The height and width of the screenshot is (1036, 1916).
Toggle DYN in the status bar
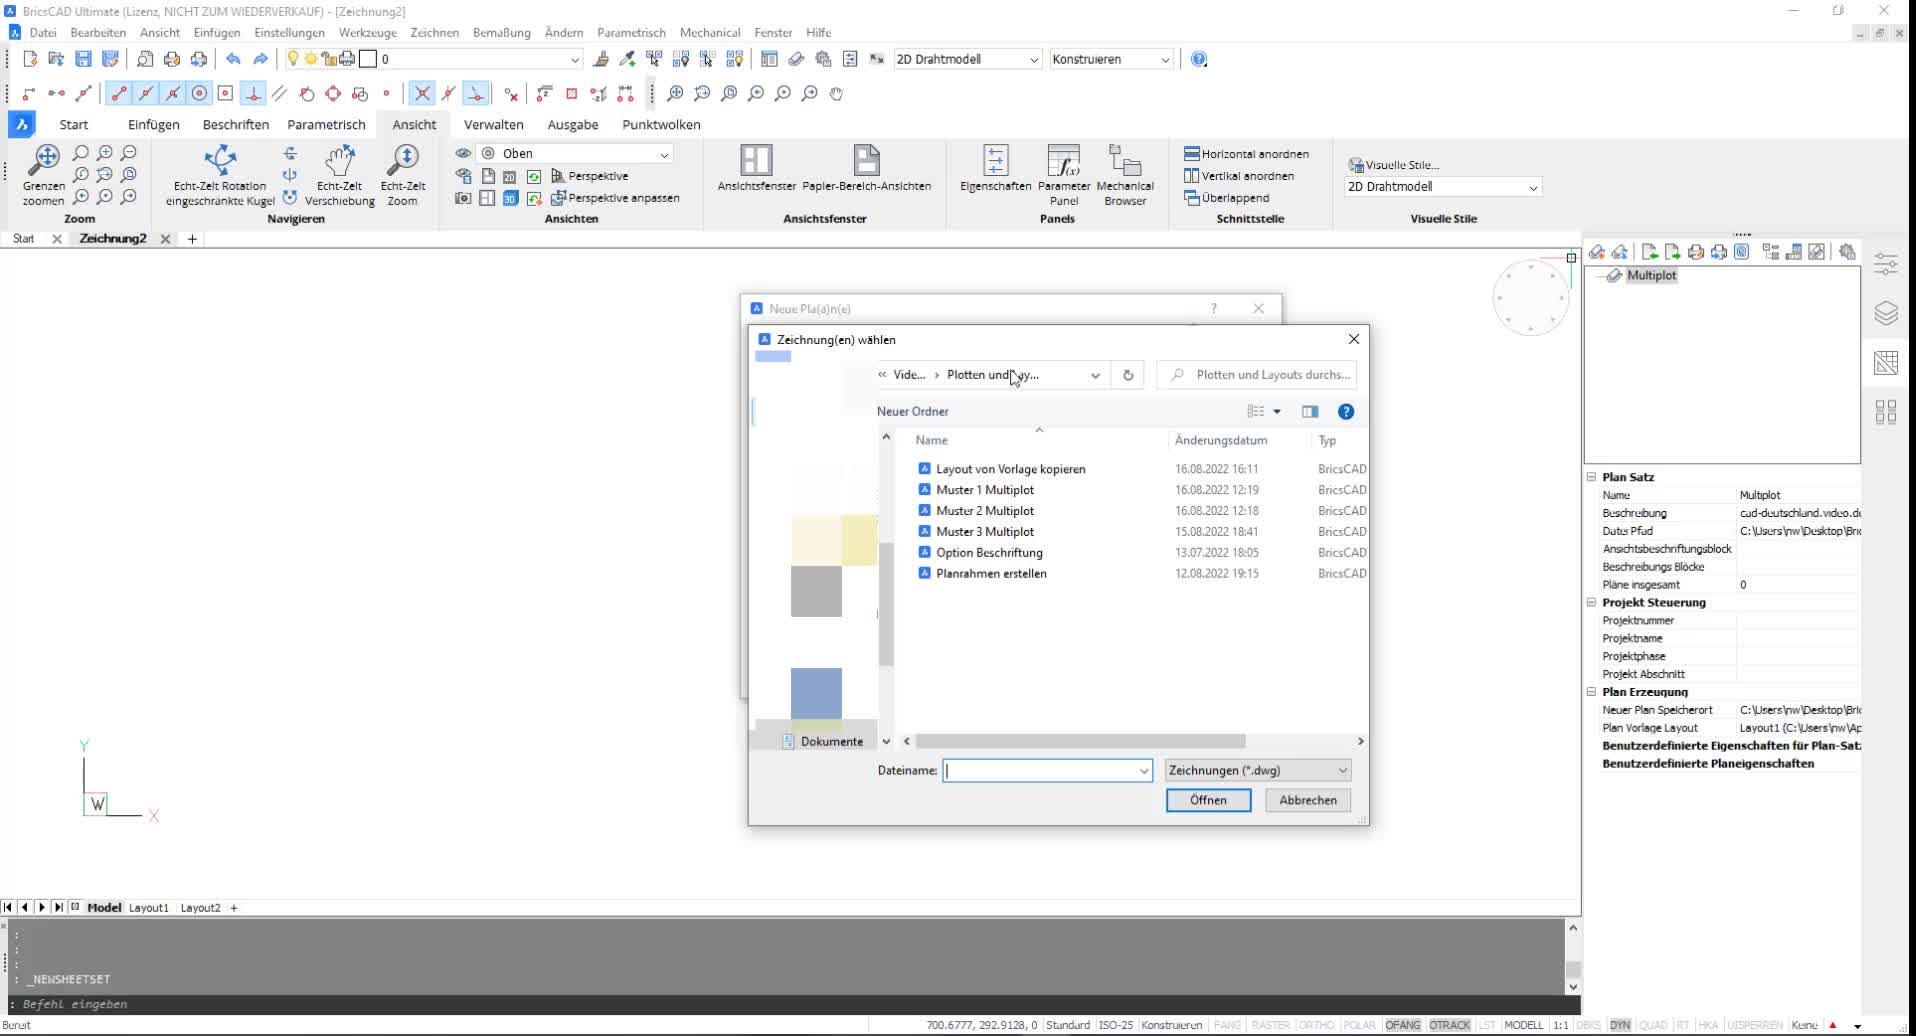[x=1620, y=1025]
